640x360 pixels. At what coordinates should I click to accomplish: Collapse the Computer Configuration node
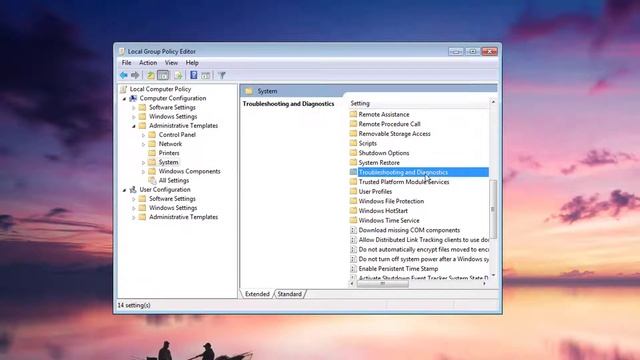point(124,98)
